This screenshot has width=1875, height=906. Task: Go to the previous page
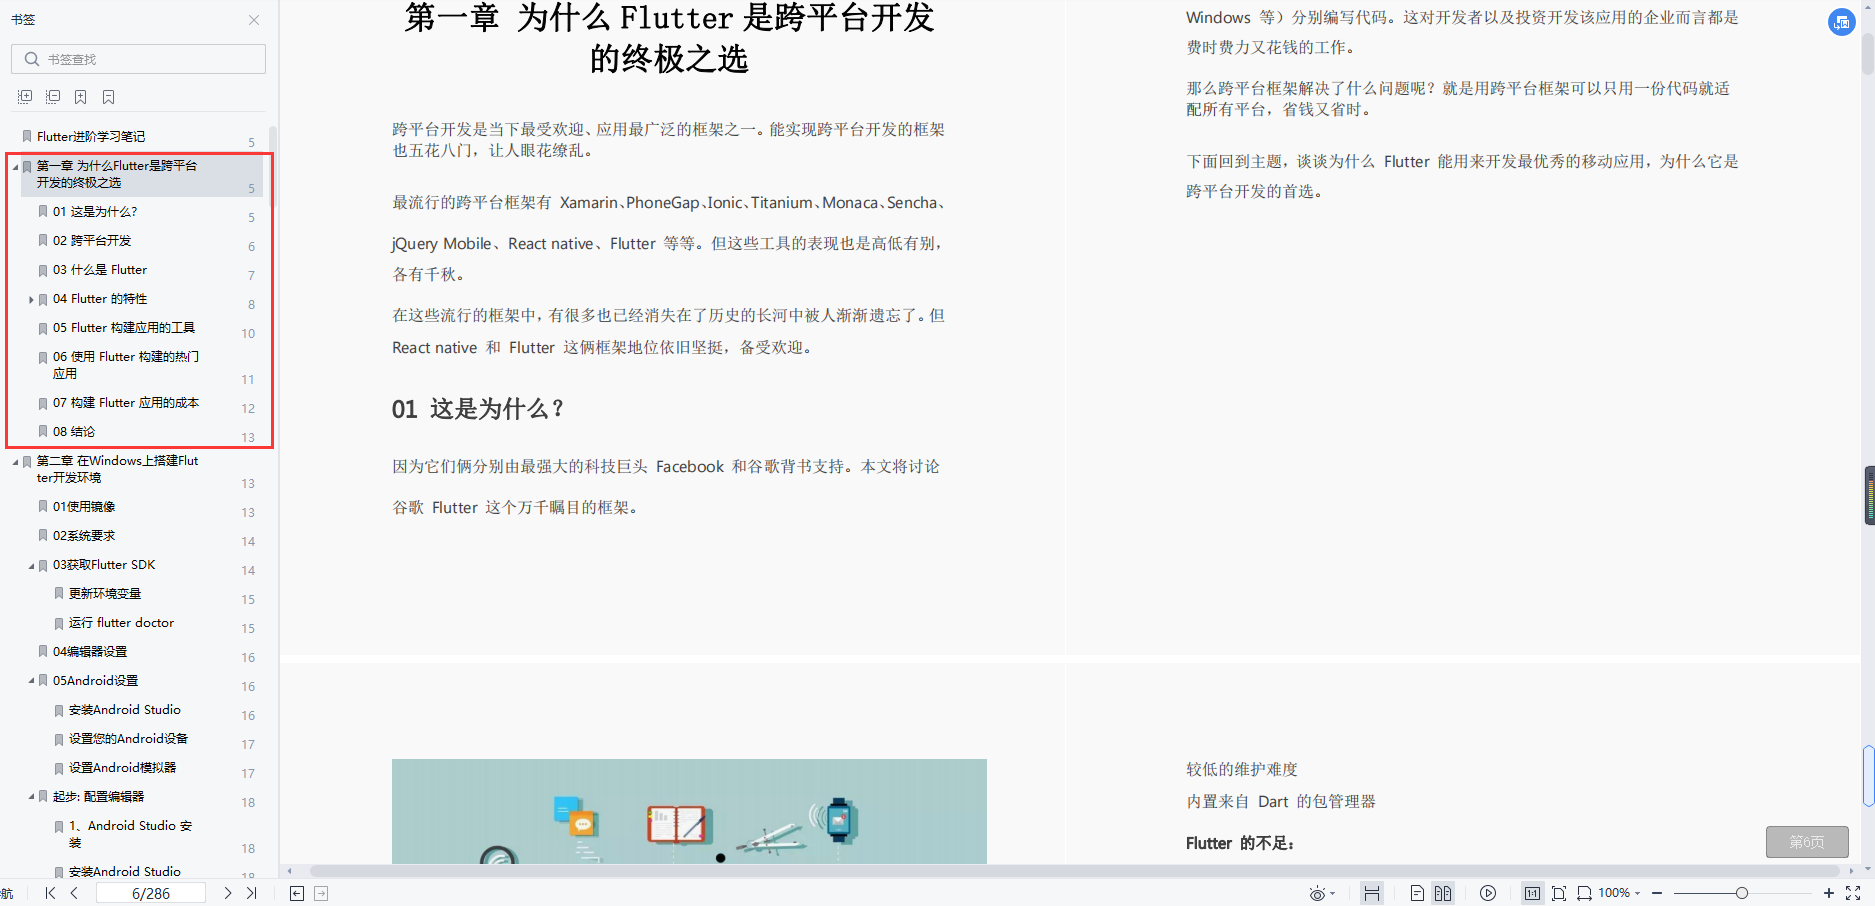[74, 893]
